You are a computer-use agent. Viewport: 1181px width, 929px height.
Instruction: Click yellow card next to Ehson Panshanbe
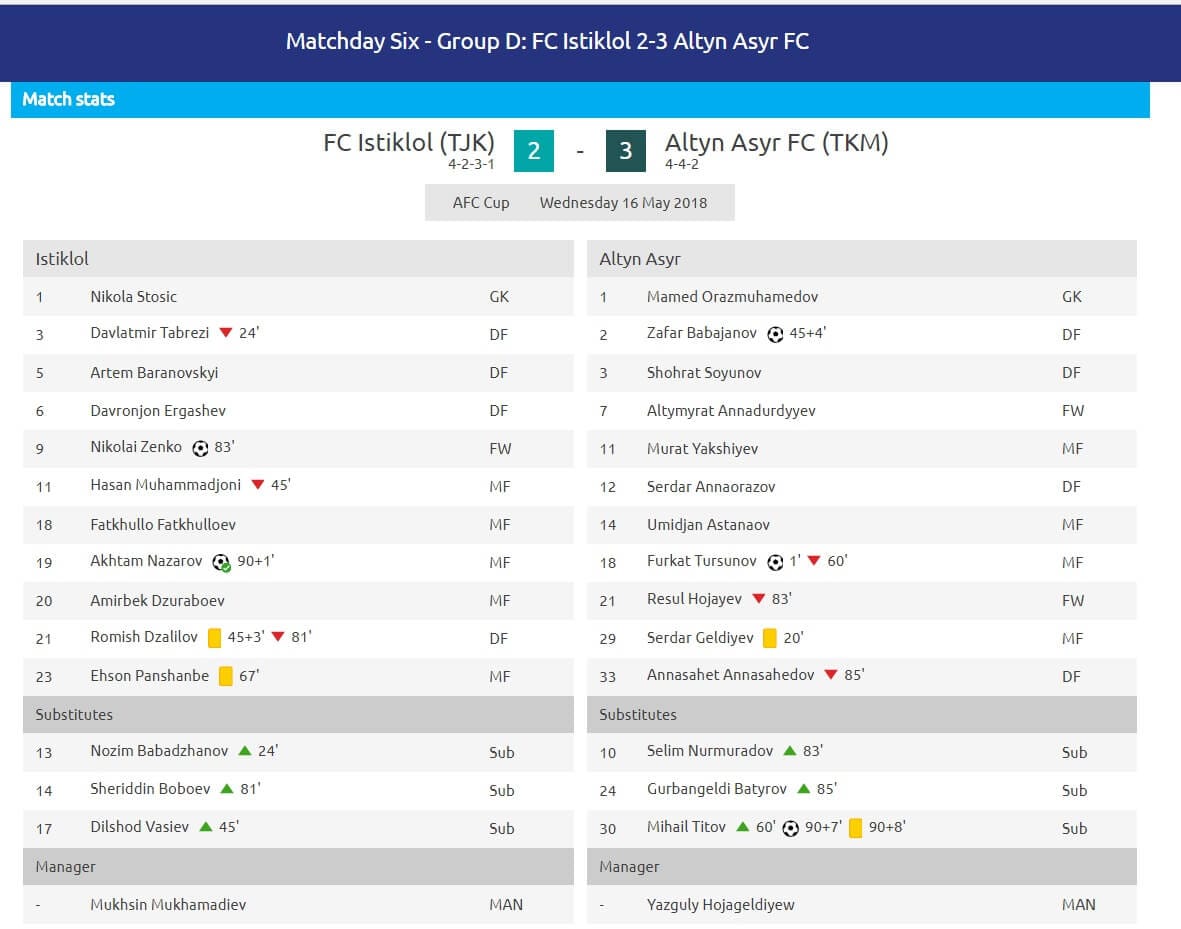225,676
